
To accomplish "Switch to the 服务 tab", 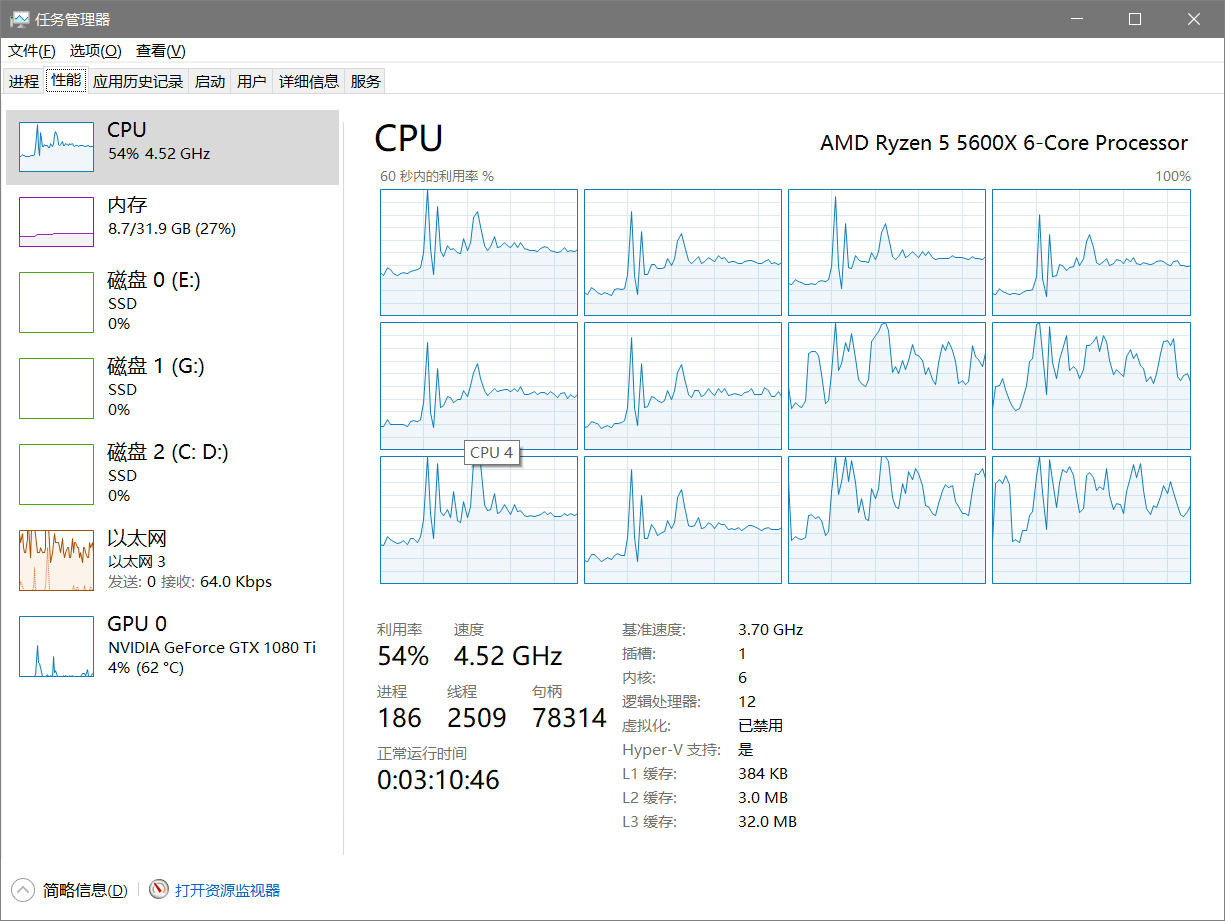I will tap(366, 82).
